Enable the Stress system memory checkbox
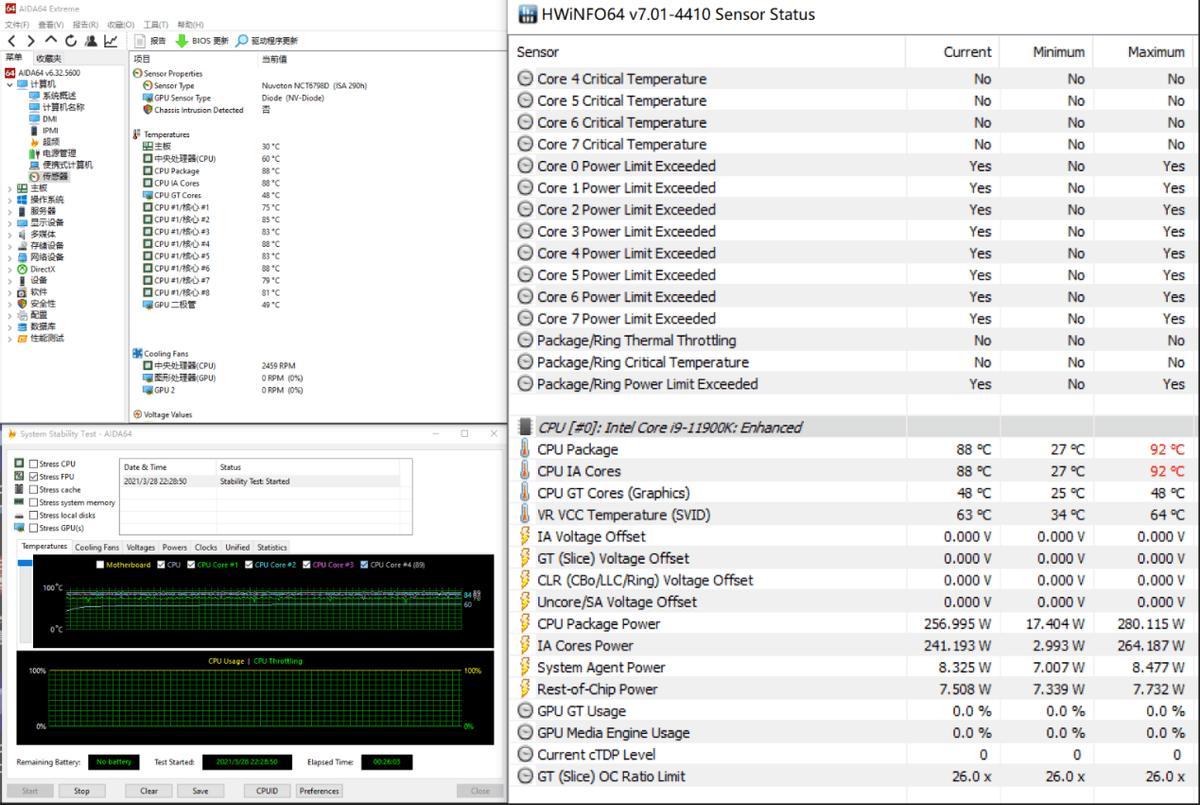 point(33,503)
